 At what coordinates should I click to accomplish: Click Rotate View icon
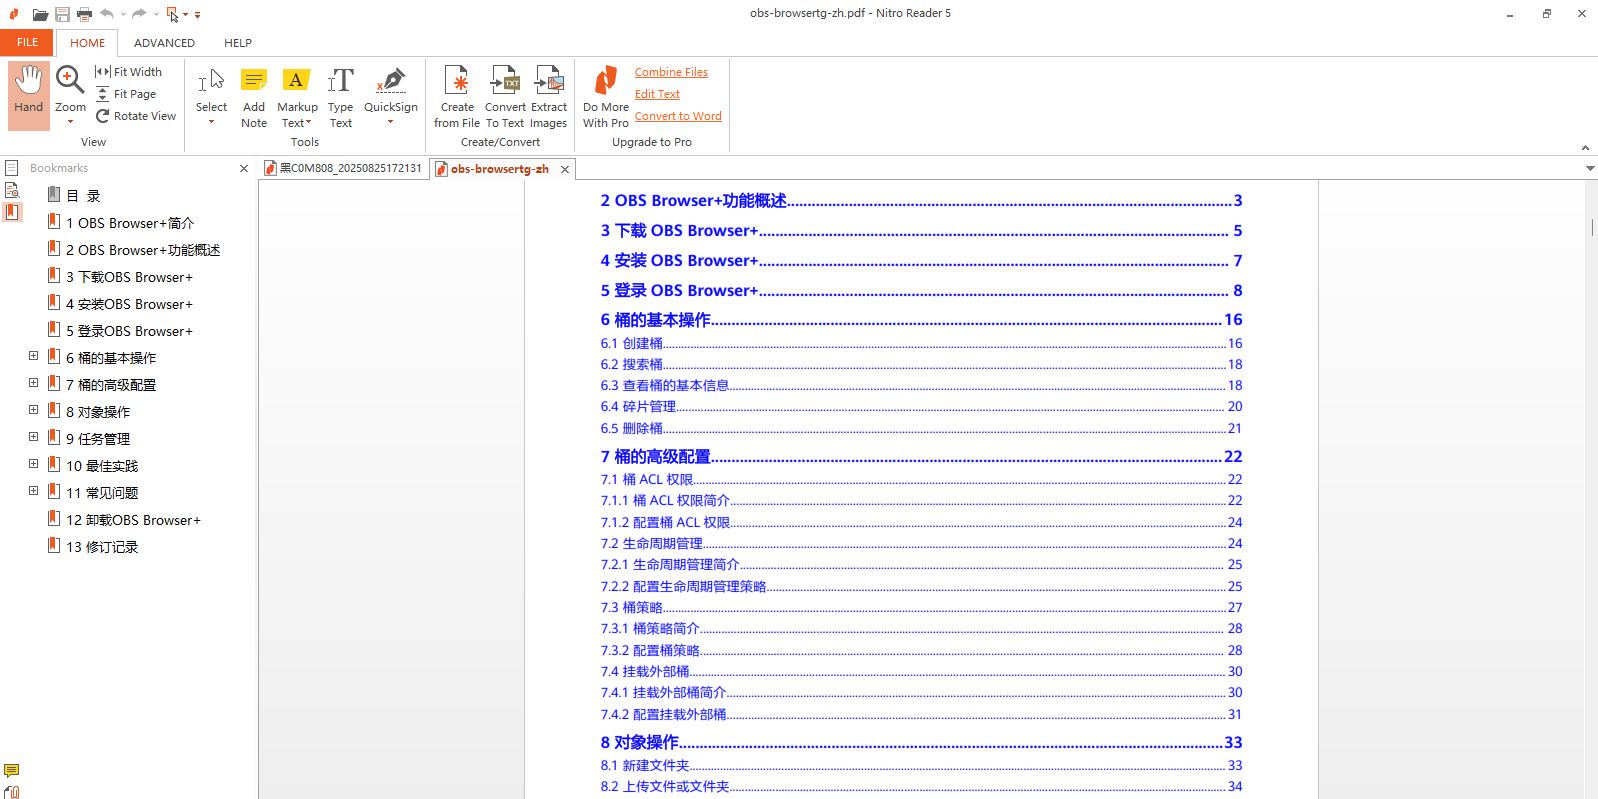pyautogui.click(x=103, y=116)
